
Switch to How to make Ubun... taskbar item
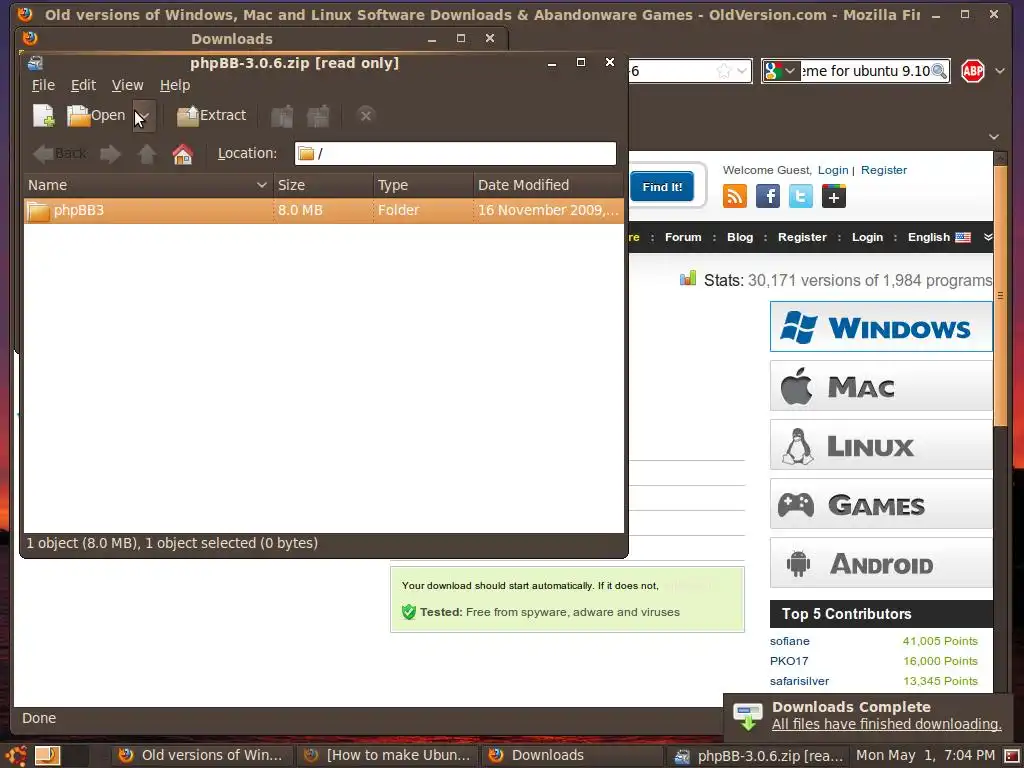click(x=388, y=756)
